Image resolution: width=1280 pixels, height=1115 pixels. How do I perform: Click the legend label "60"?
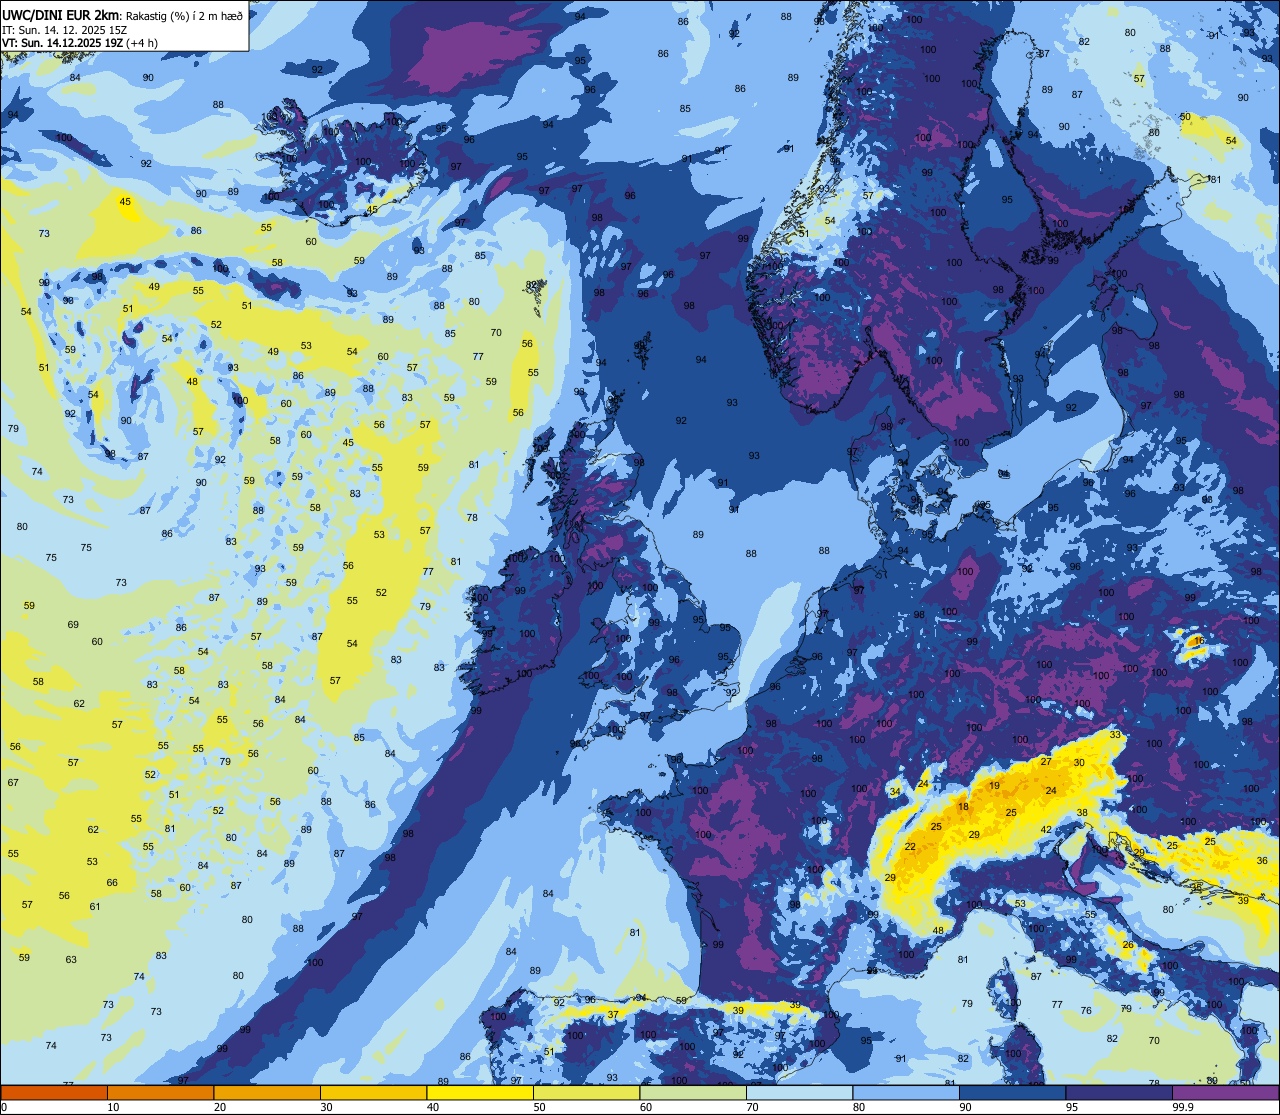click(x=646, y=1107)
